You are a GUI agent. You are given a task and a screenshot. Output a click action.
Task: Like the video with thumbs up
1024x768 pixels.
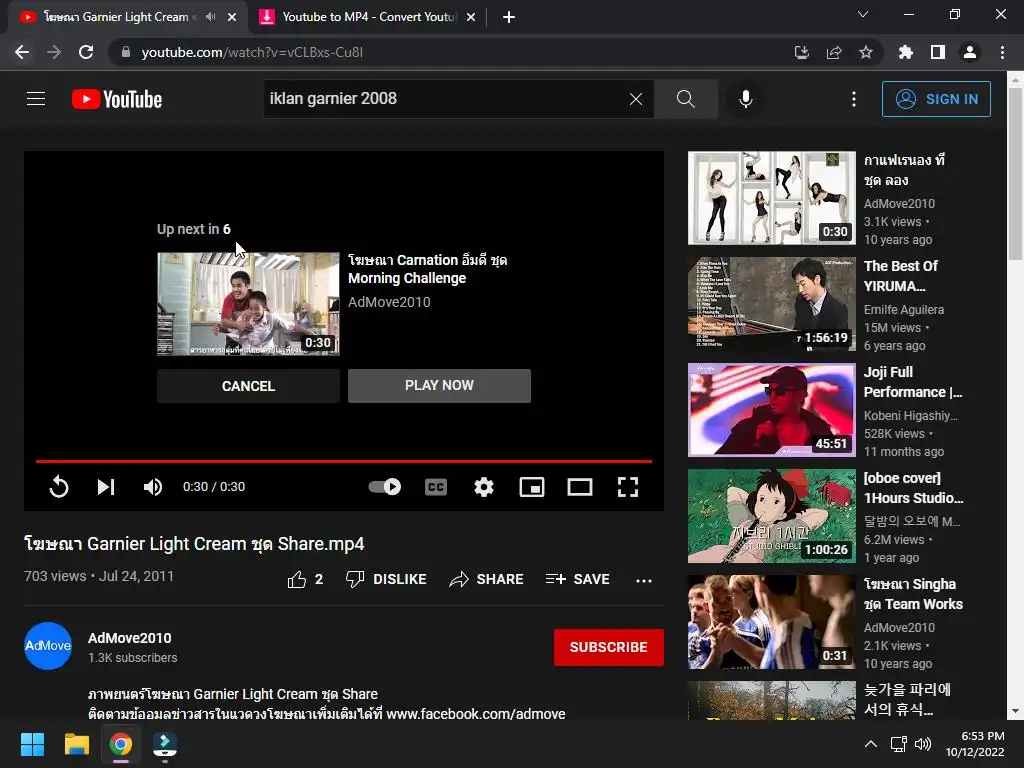[x=305, y=579]
